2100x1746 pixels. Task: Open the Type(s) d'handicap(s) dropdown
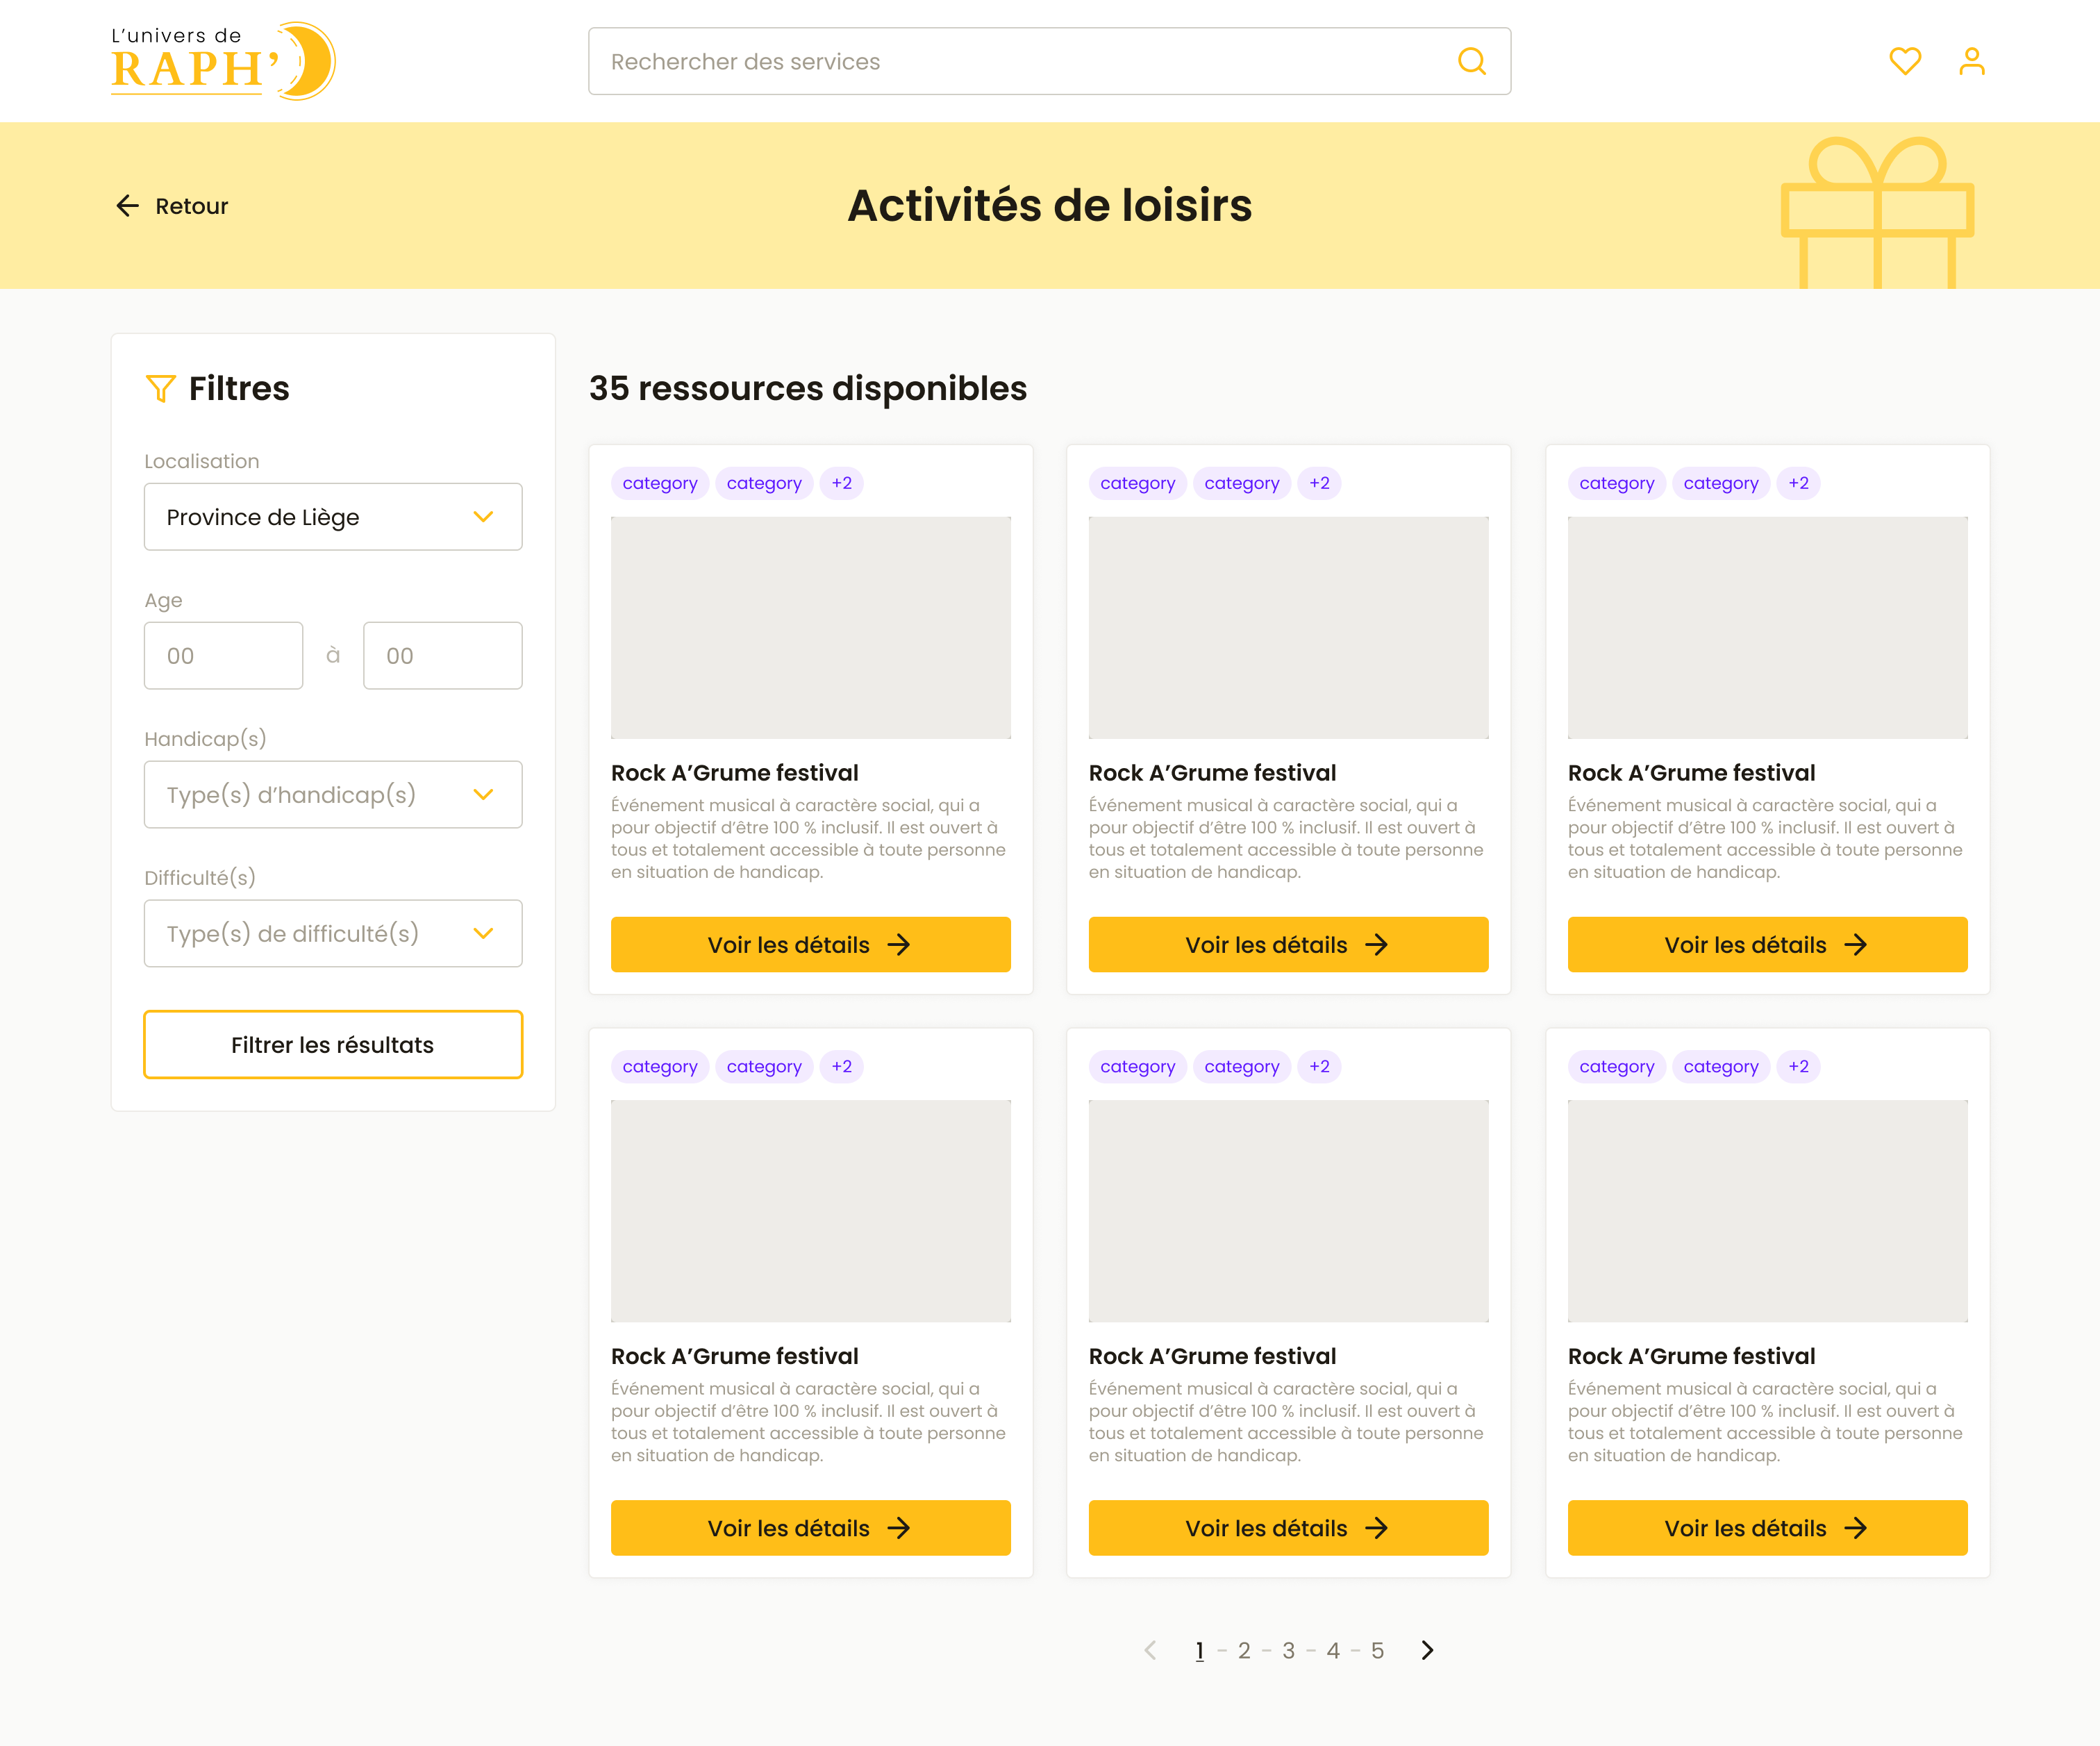[x=333, y=795]
